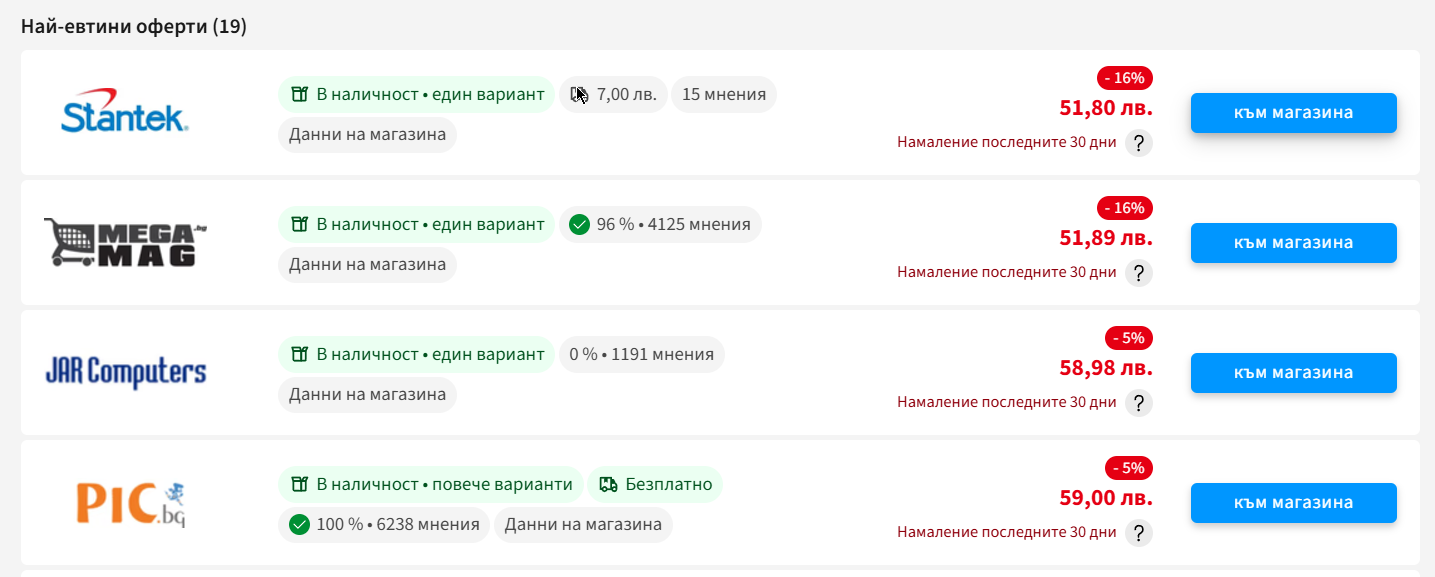Click the Stantek store logo

125,113
